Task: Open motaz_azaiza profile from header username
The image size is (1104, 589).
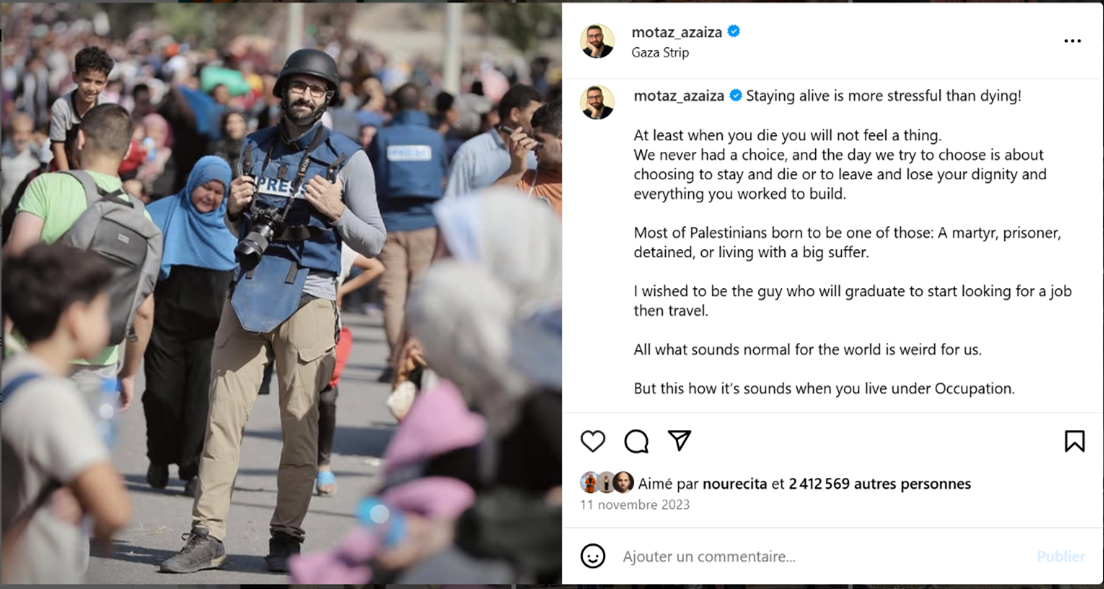Action: tap(677, 32)
